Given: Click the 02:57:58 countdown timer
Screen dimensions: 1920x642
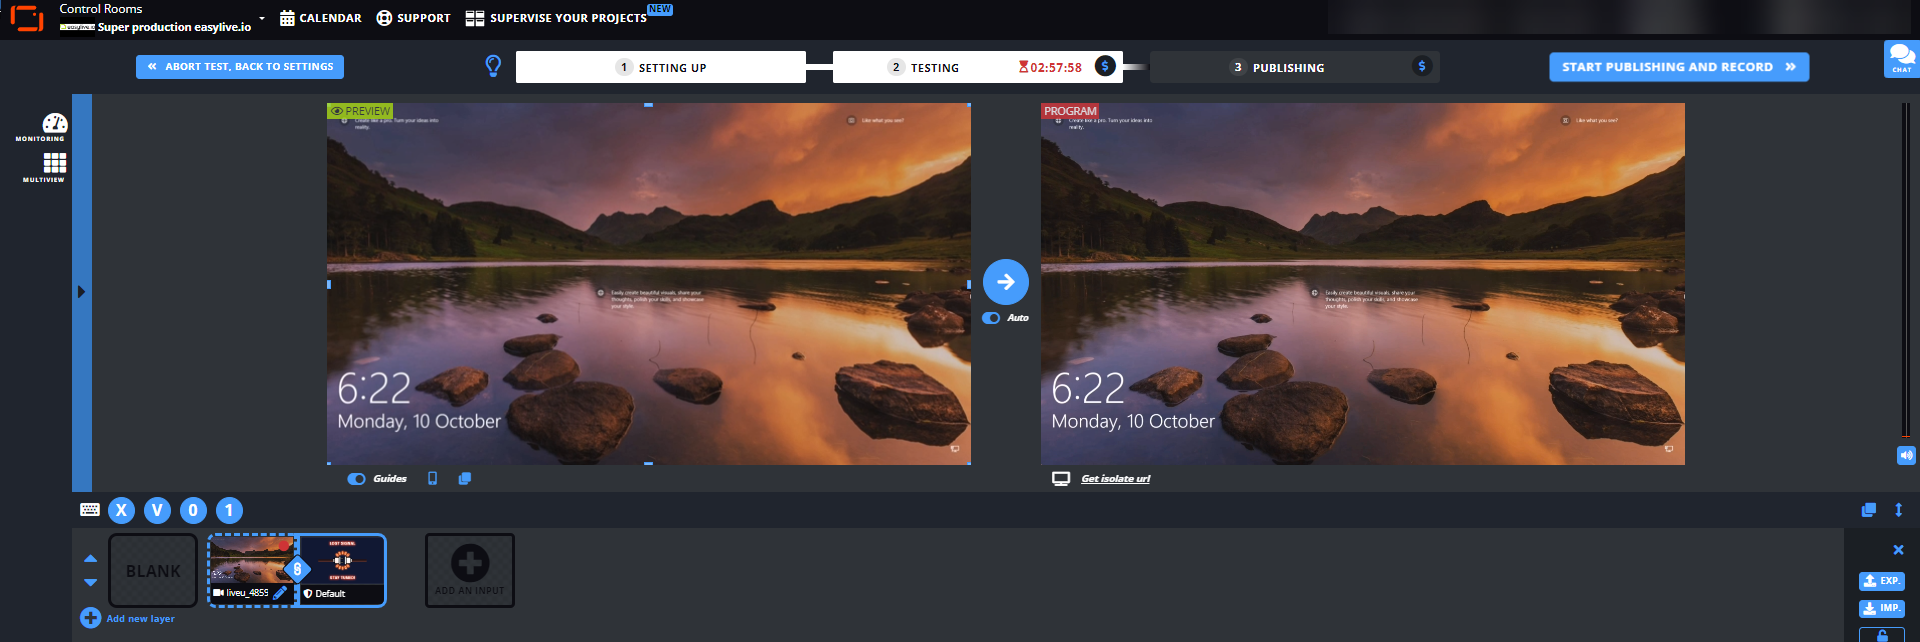Looking at the screenshot, I should [1050, 67].
